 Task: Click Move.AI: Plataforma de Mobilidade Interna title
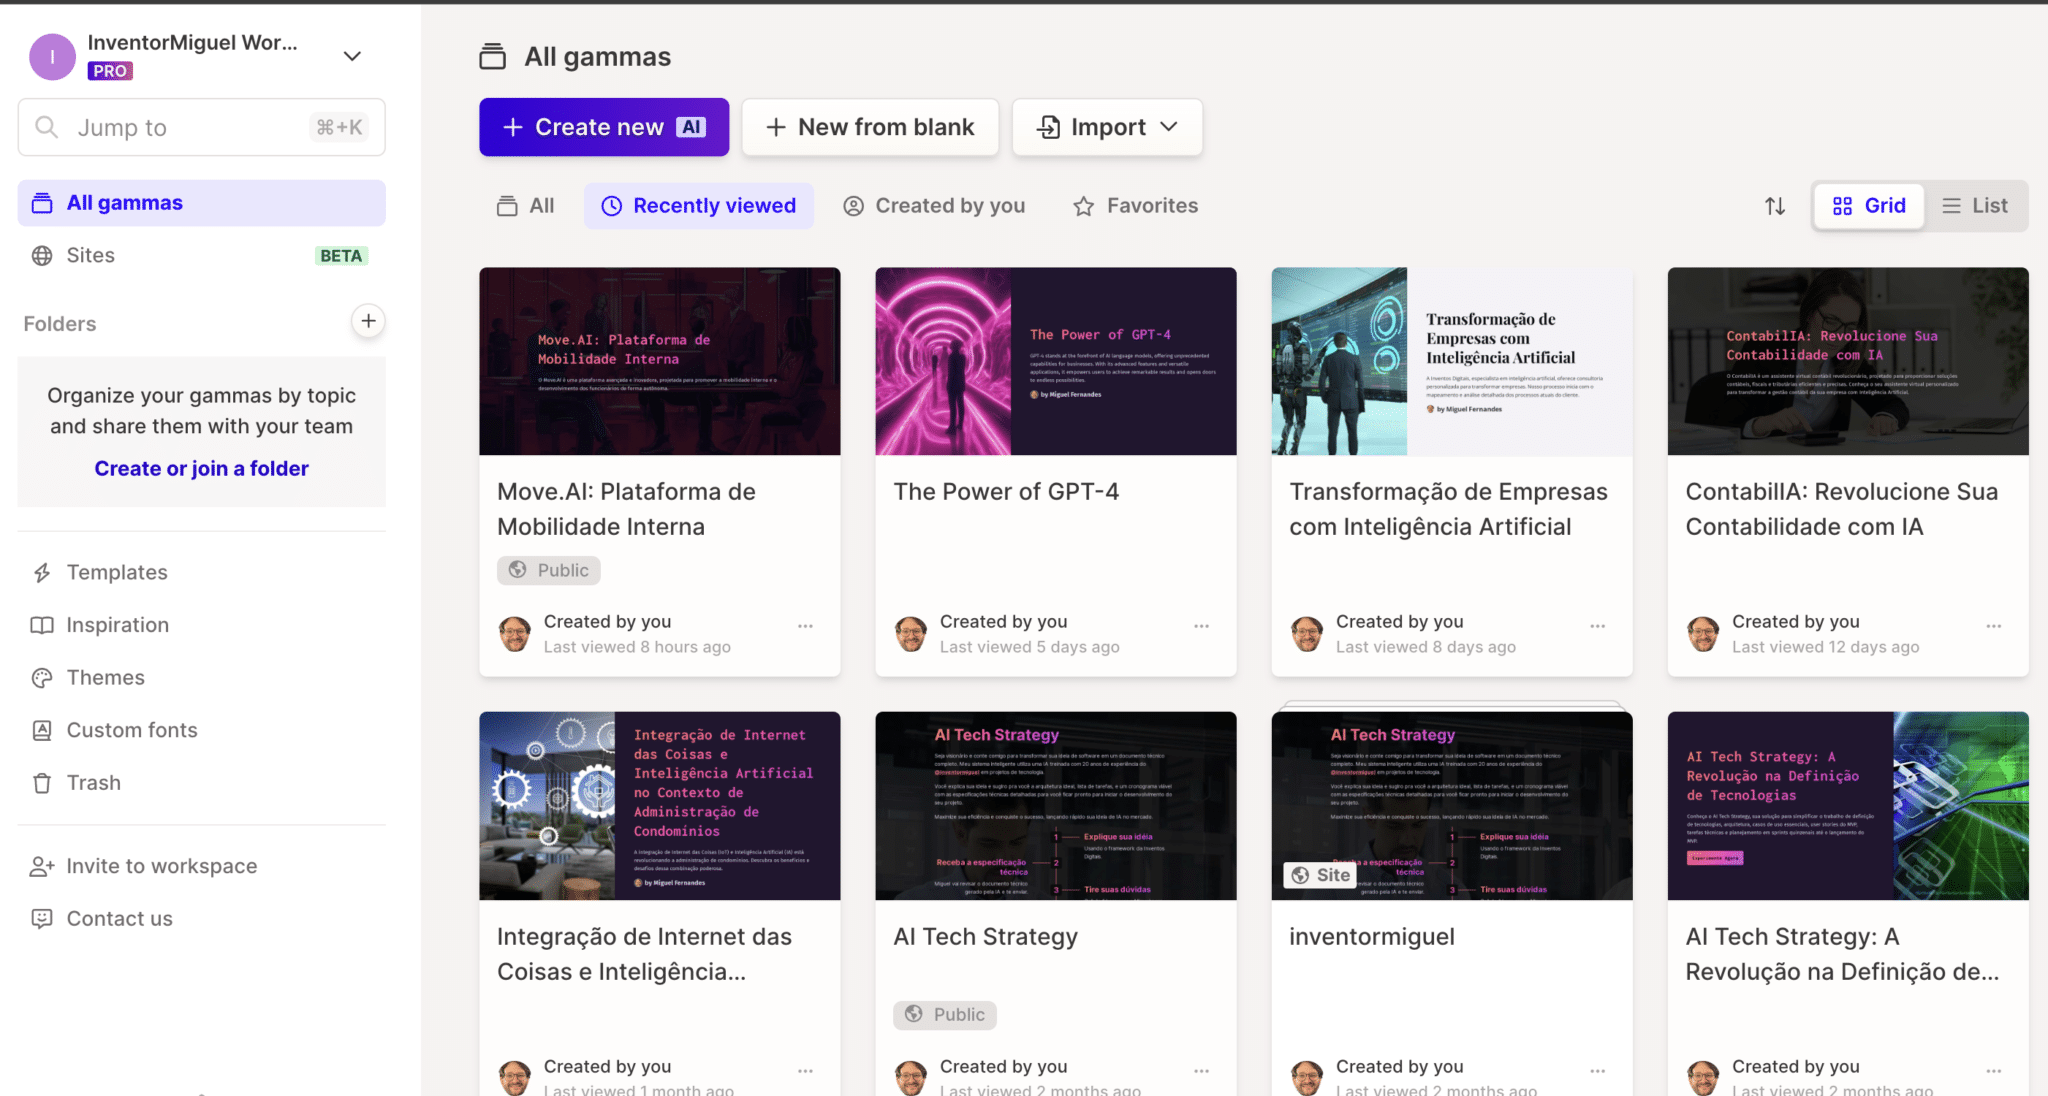click(x=626, y=509)
